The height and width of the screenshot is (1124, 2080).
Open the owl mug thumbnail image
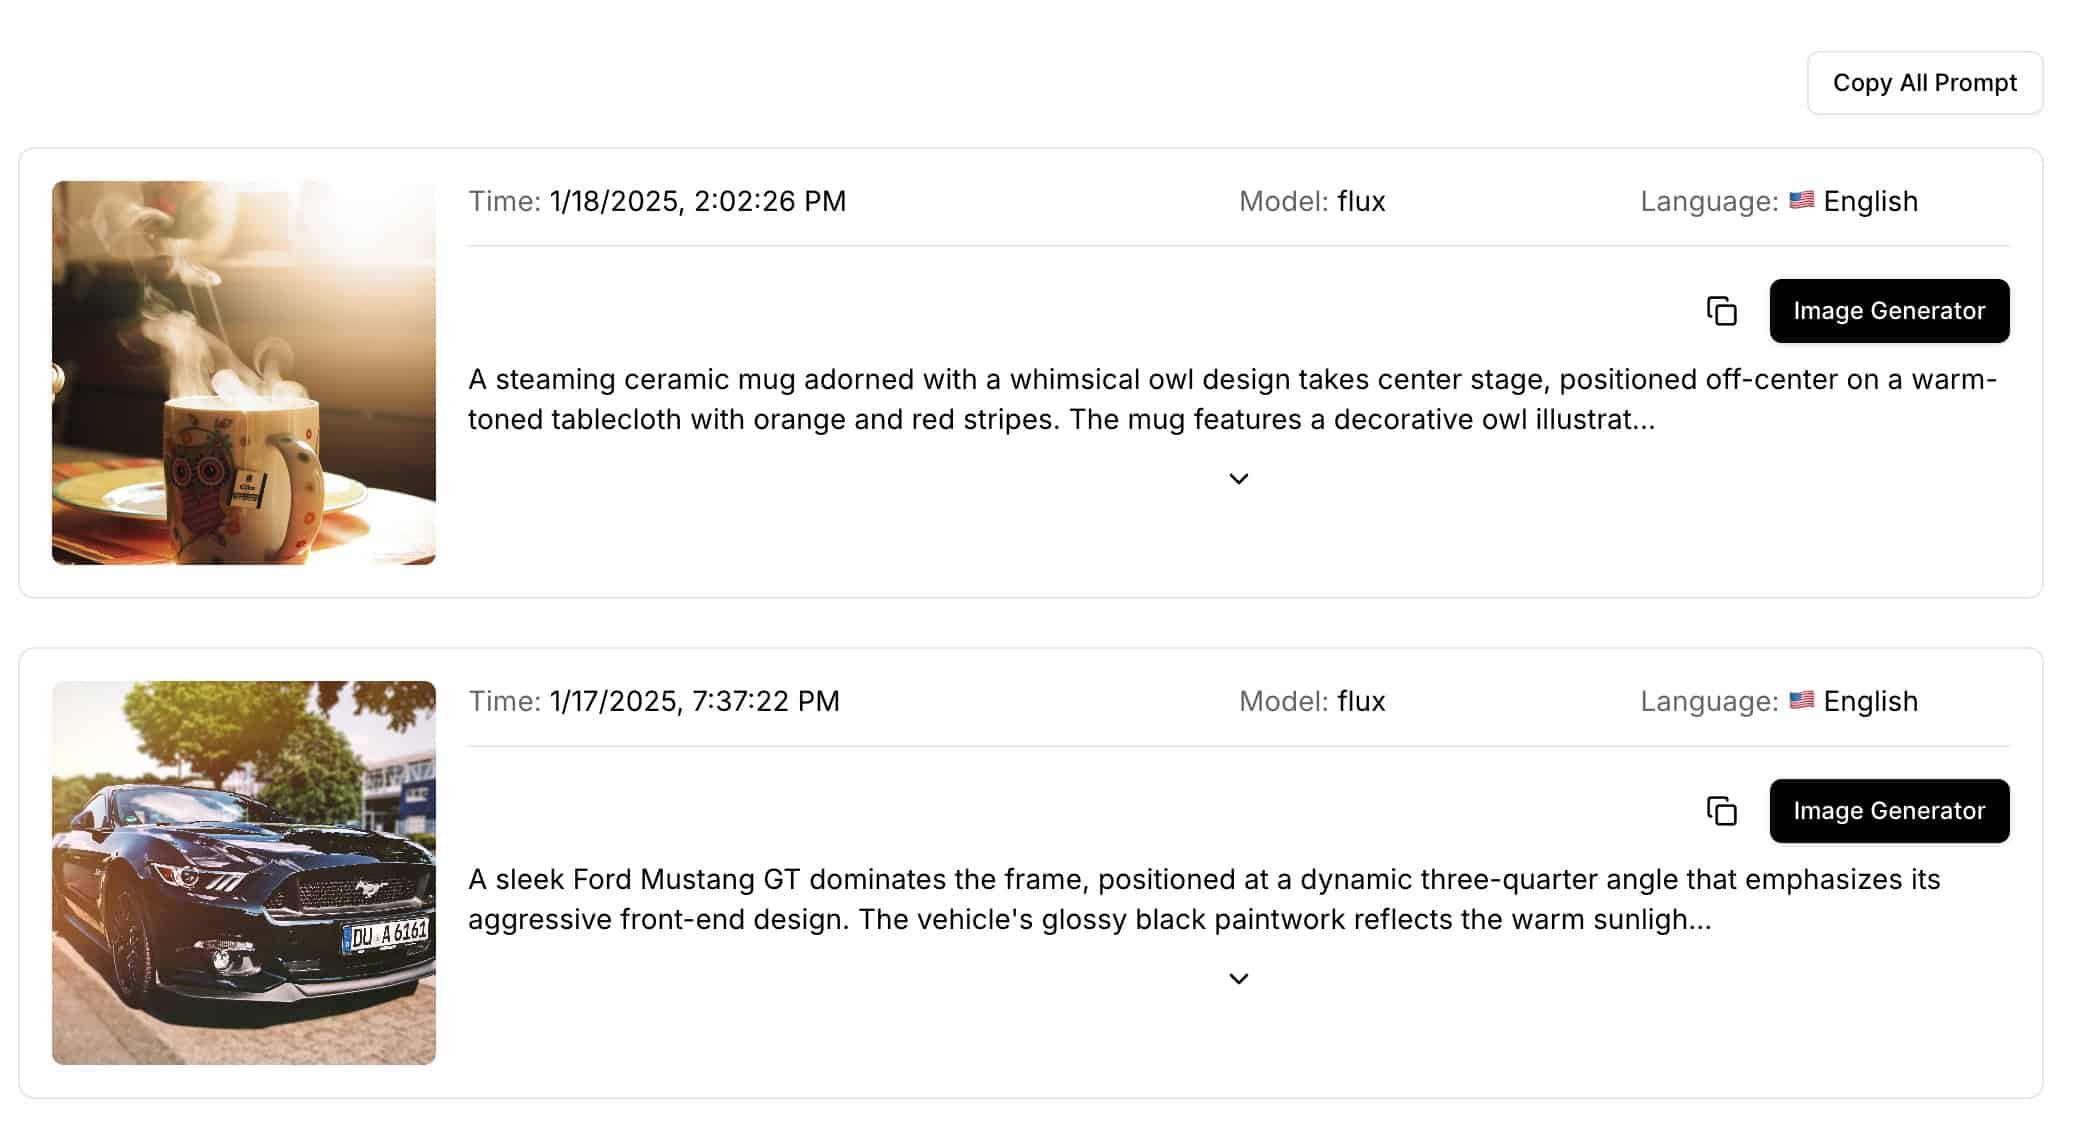point(244,373)
